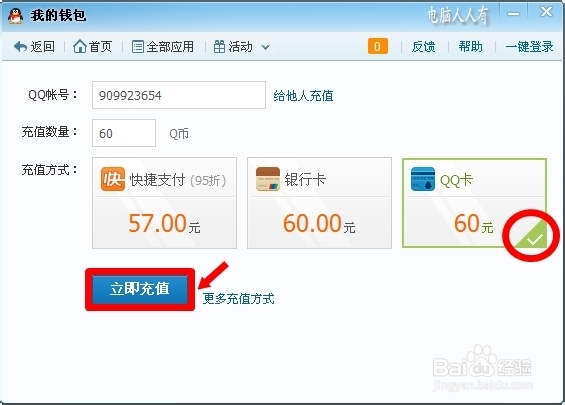Click 给他人充值 recharge for others link
Viewport: 565px width, 405px height.
(x=303, y=96)
